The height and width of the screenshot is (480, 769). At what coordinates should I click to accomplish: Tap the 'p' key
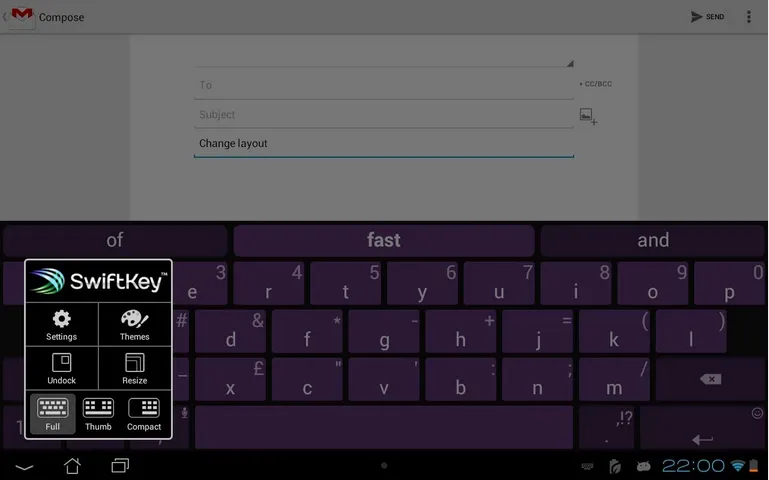[729, 283]
